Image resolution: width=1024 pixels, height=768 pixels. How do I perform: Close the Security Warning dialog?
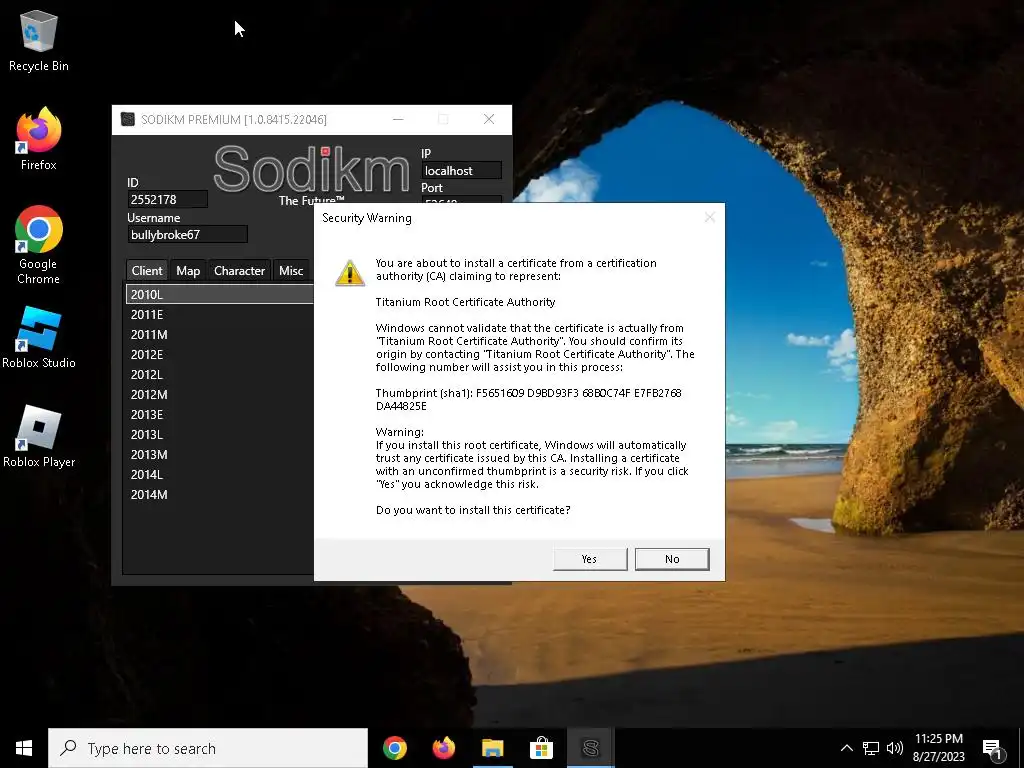tap(710, 217)
